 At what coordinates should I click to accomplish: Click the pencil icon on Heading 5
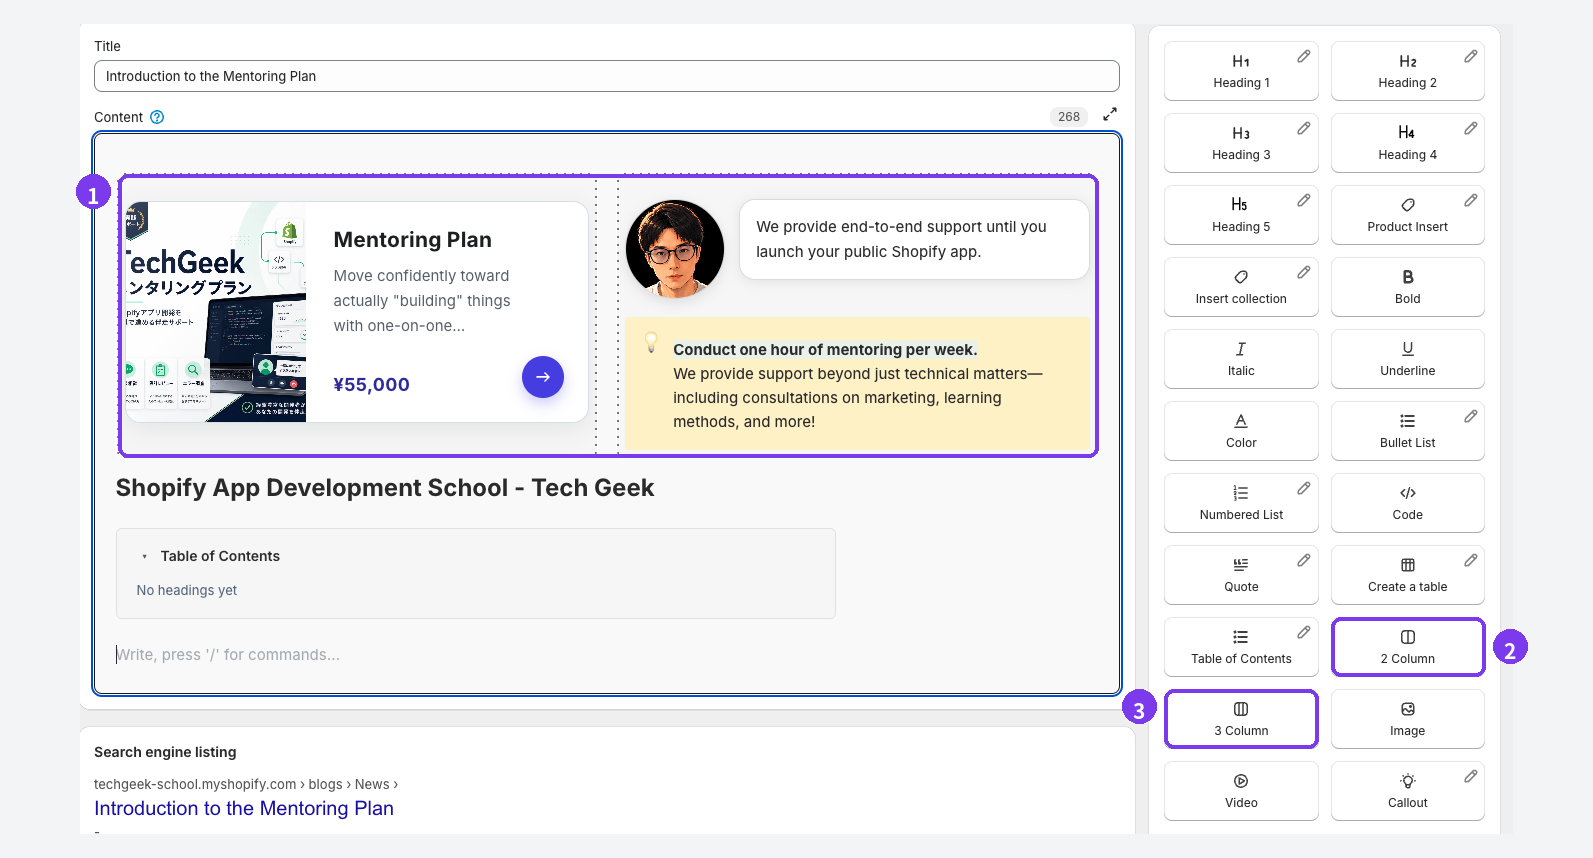click(1304, 201)
